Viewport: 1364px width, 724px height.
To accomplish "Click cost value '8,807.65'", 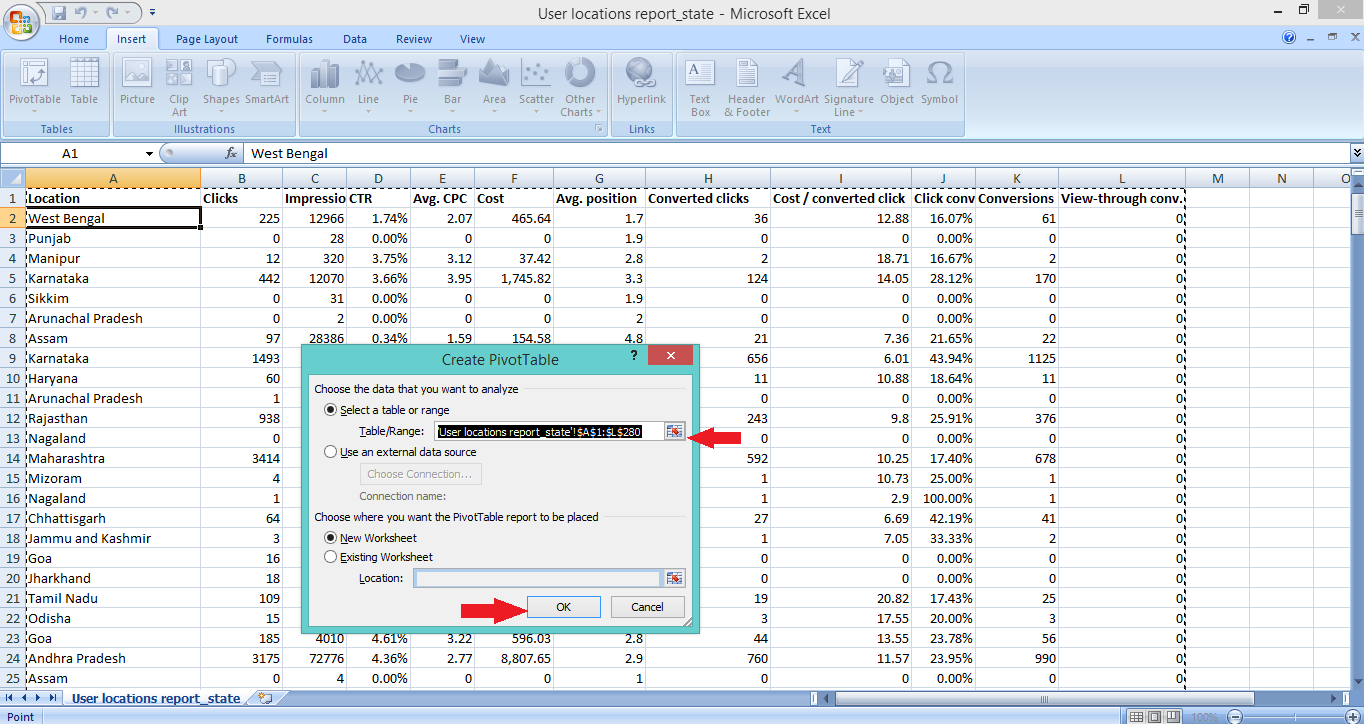I will point(515,658).
